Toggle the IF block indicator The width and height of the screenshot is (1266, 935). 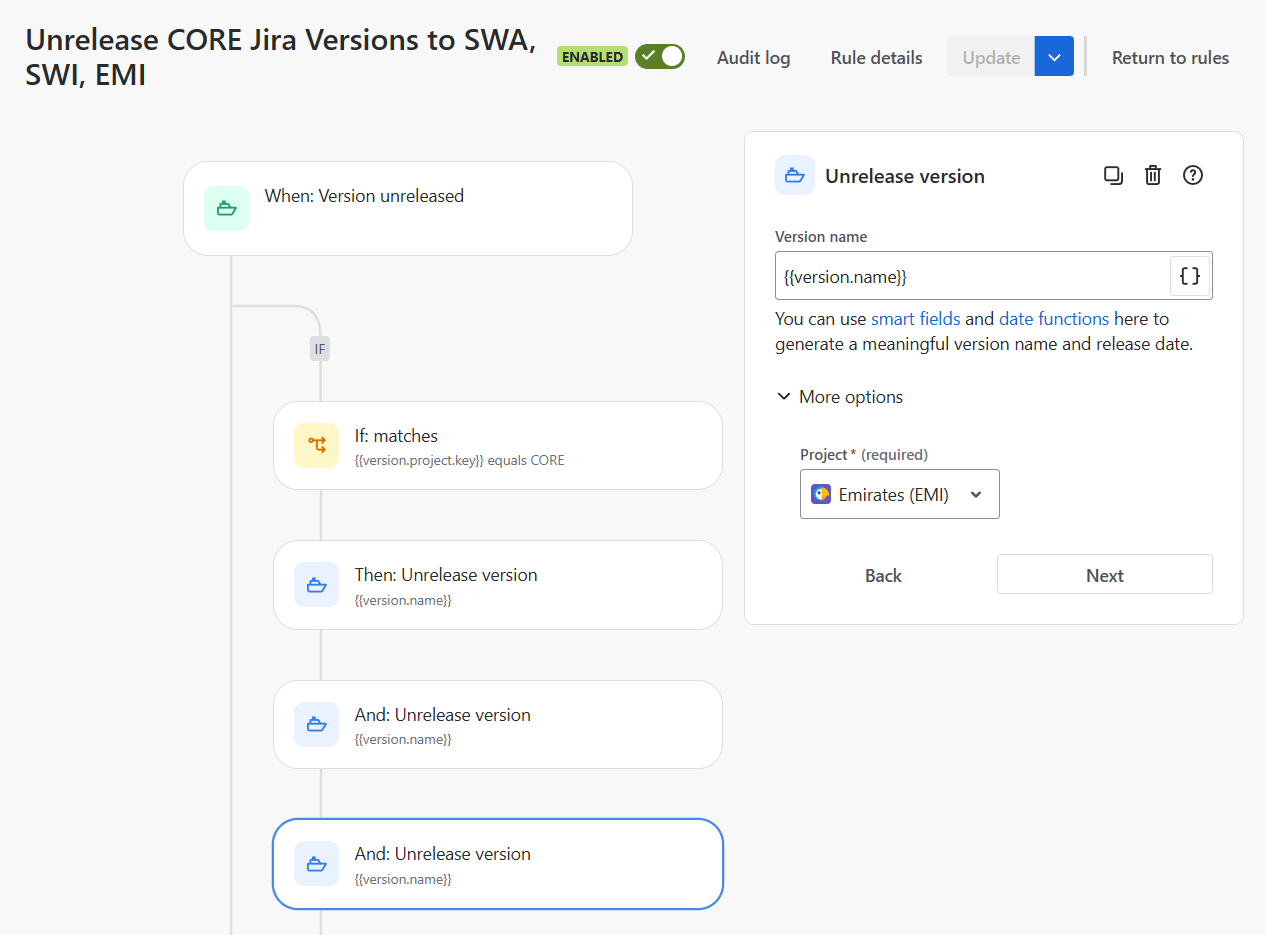click(x=319, y=348)
